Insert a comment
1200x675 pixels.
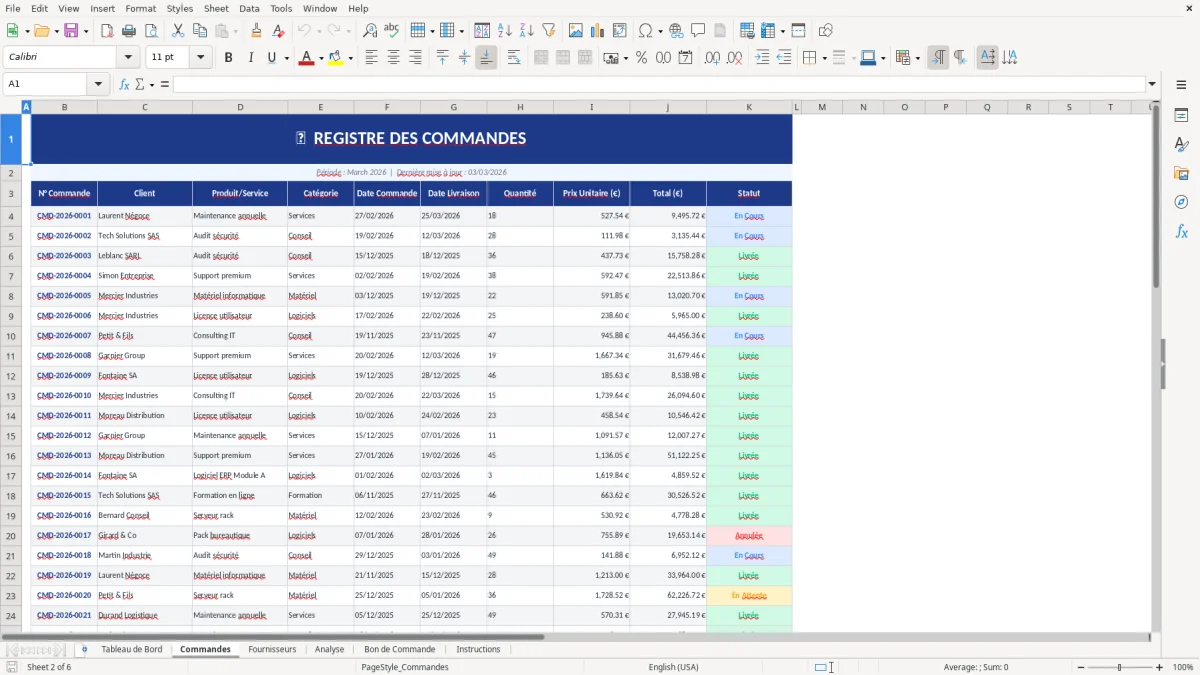[x=698, y=30]
